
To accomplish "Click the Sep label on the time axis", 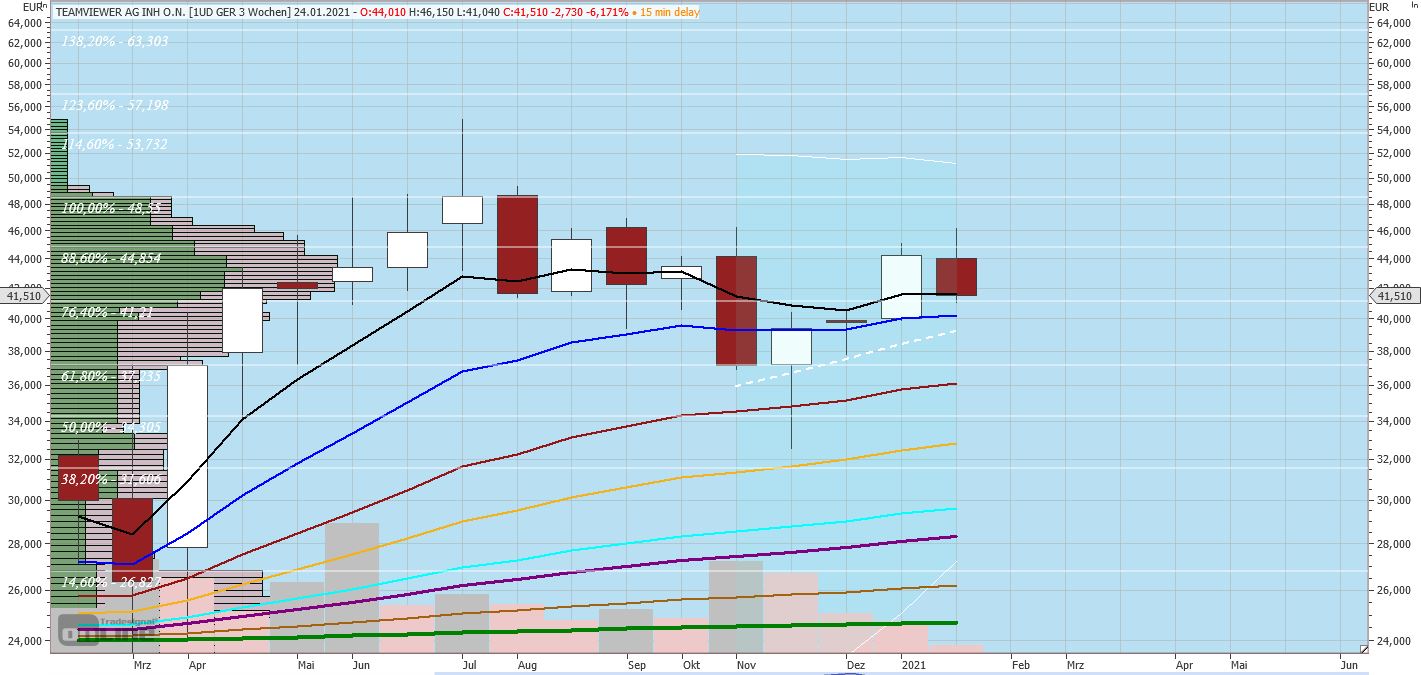I will pyautogui.click(x=637, y=664).
